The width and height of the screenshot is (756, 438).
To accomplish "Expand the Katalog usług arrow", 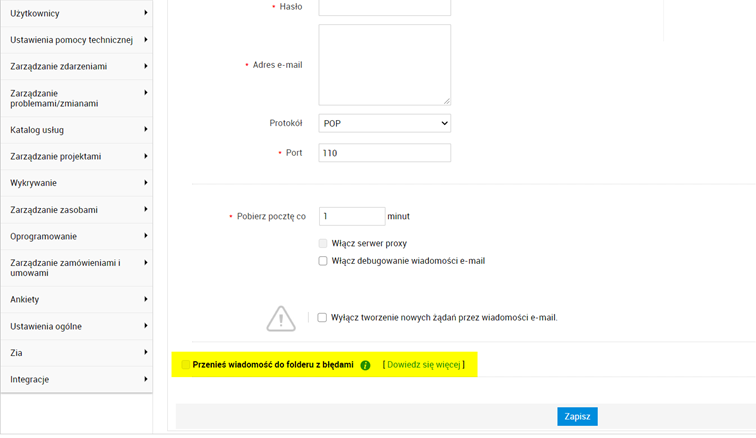I will click(146, 130).
